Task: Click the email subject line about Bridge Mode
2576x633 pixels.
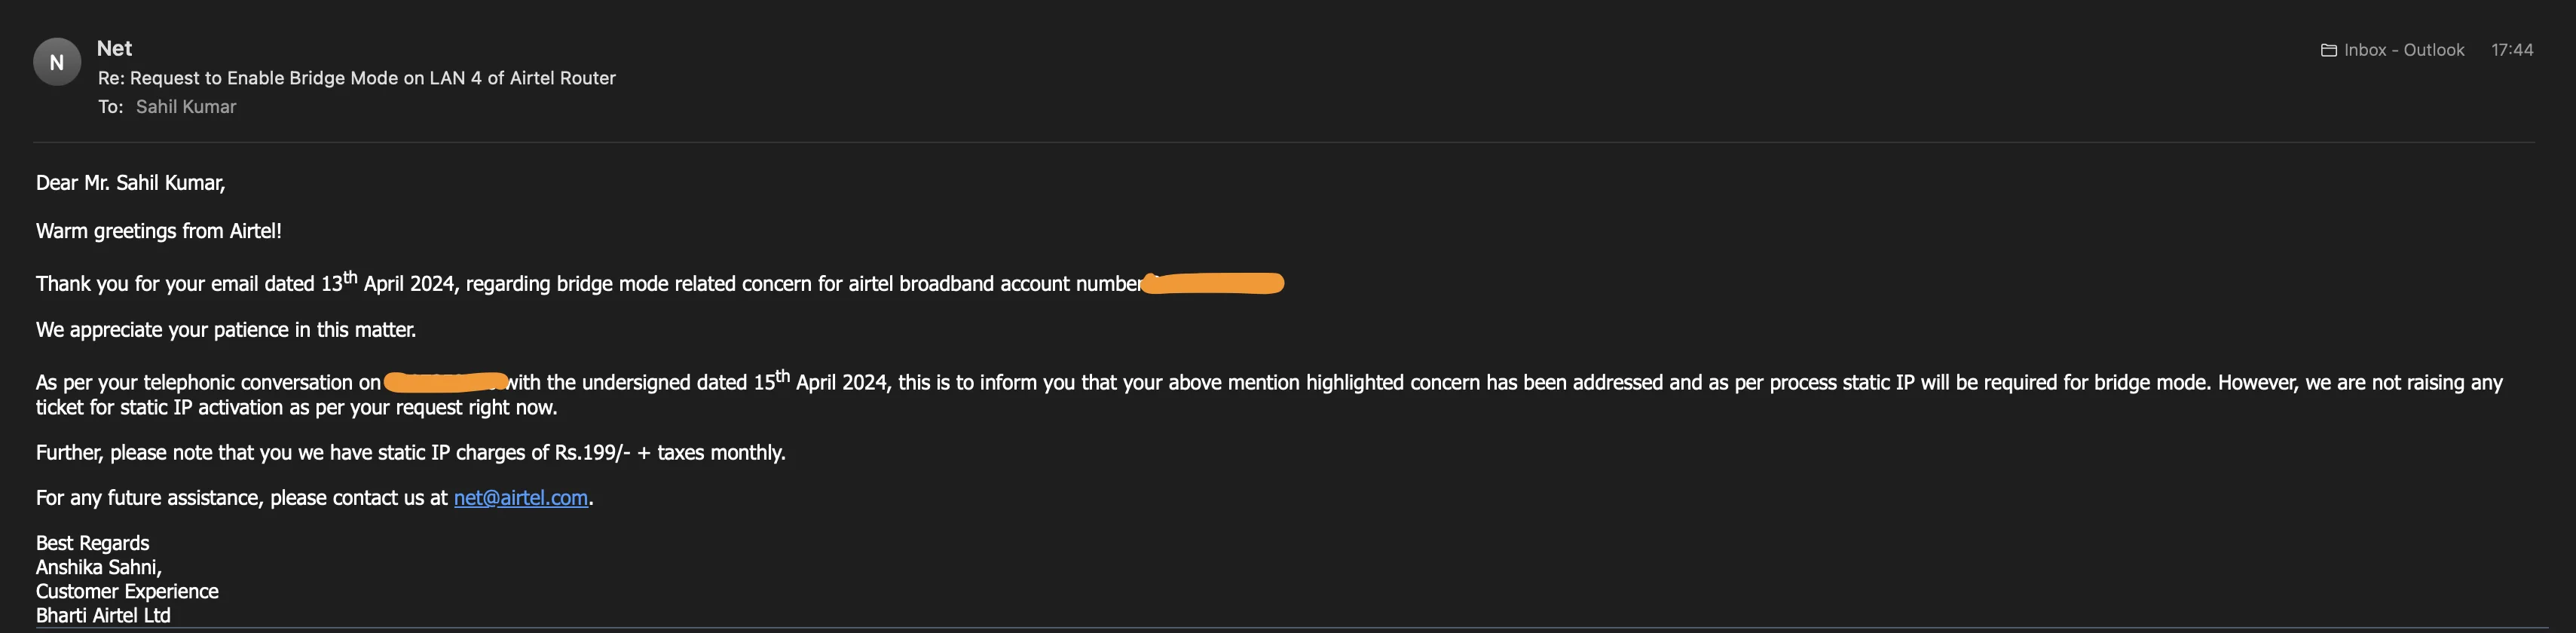Action: (x=356, y=78)
